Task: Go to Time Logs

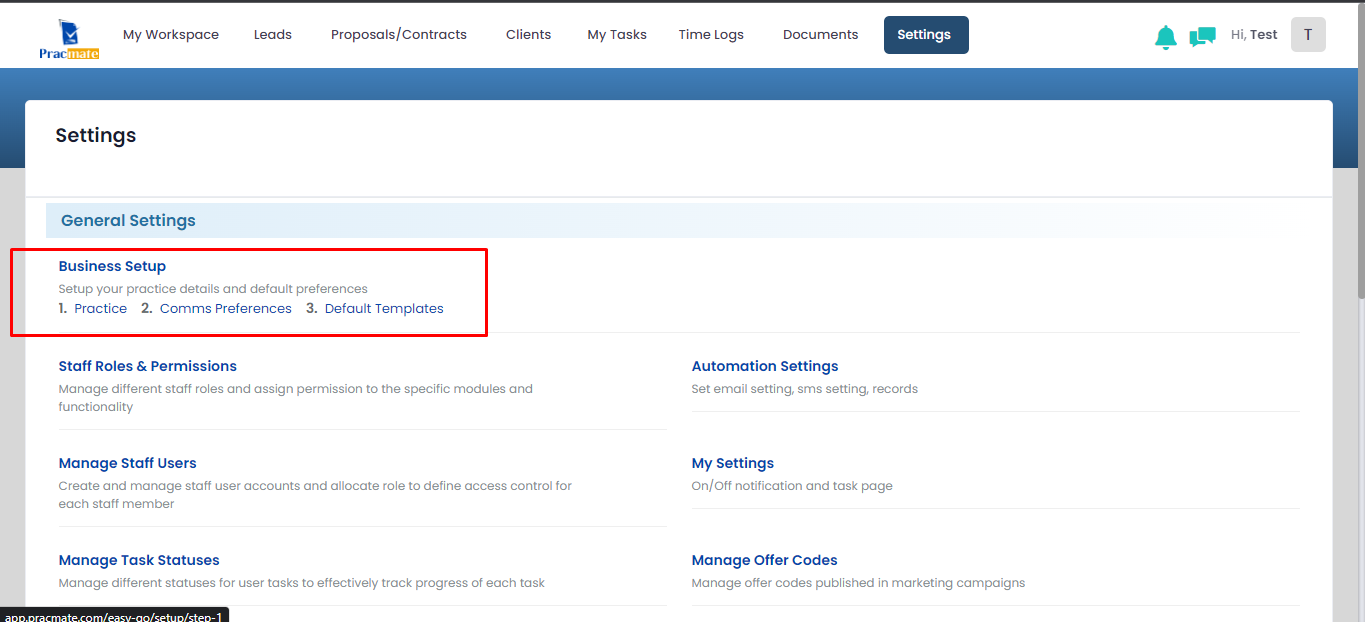Action: (711, 34)
